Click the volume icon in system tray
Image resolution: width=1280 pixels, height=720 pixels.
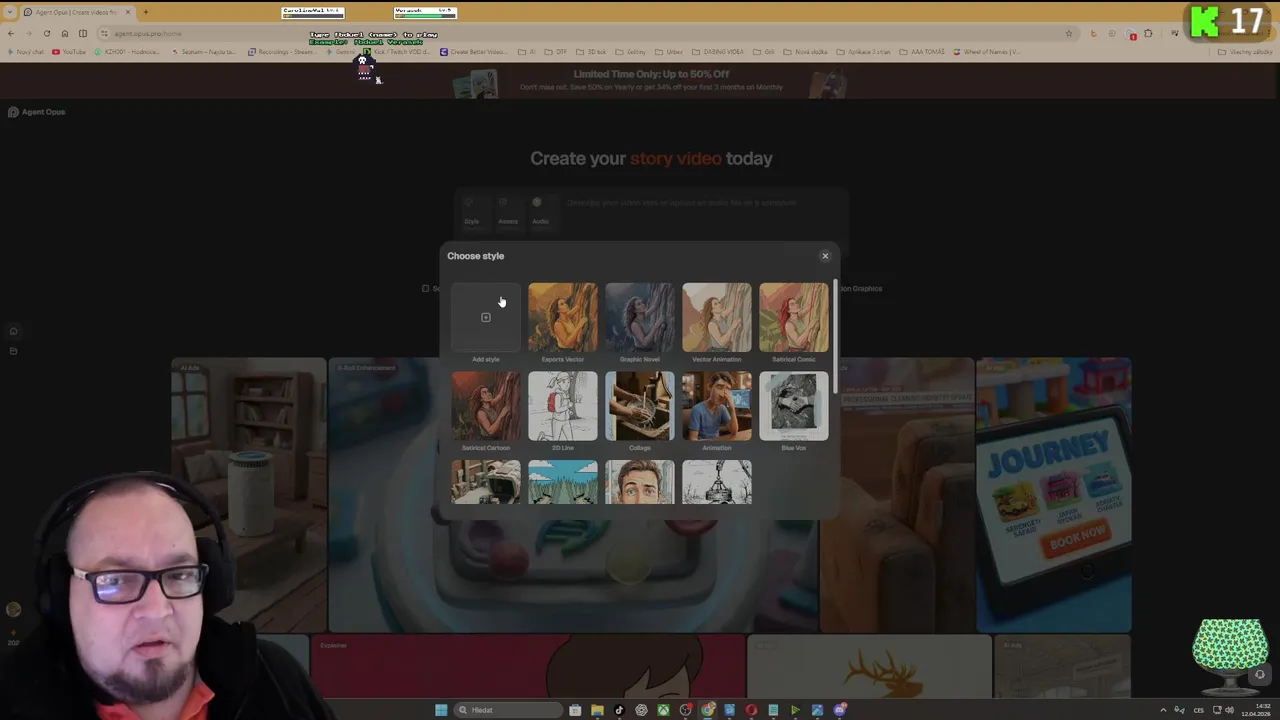coord(1229,710)
